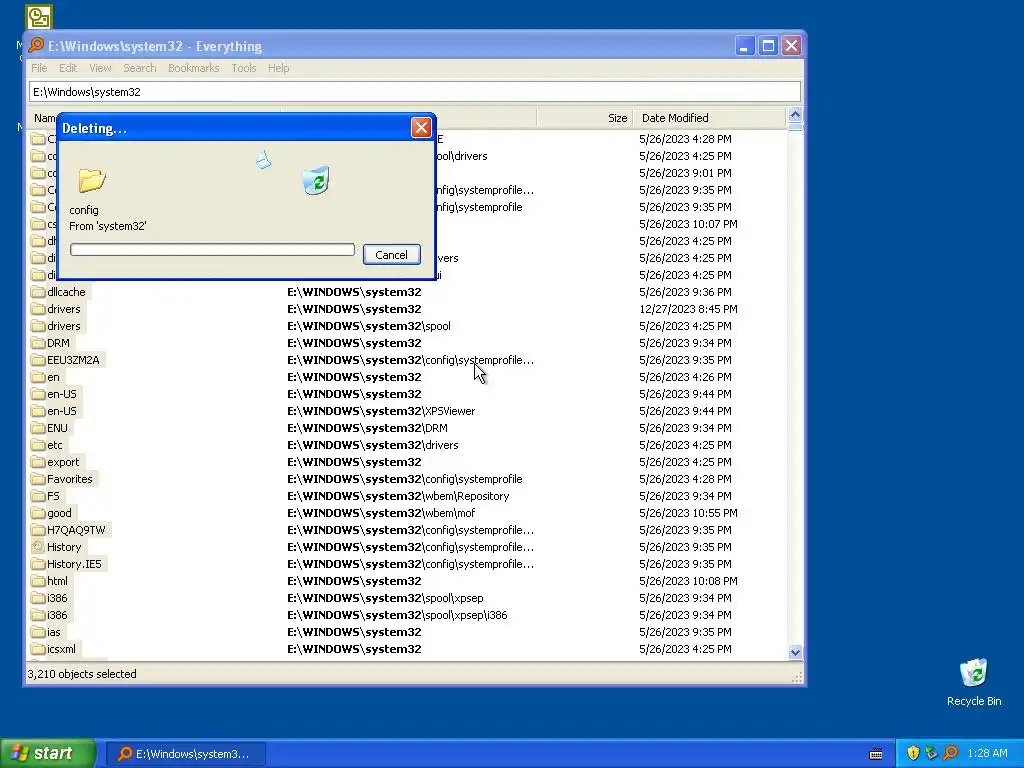Click the 3,210 objects selected status text
Viewport: 1024px width, 768px height.
82,674
